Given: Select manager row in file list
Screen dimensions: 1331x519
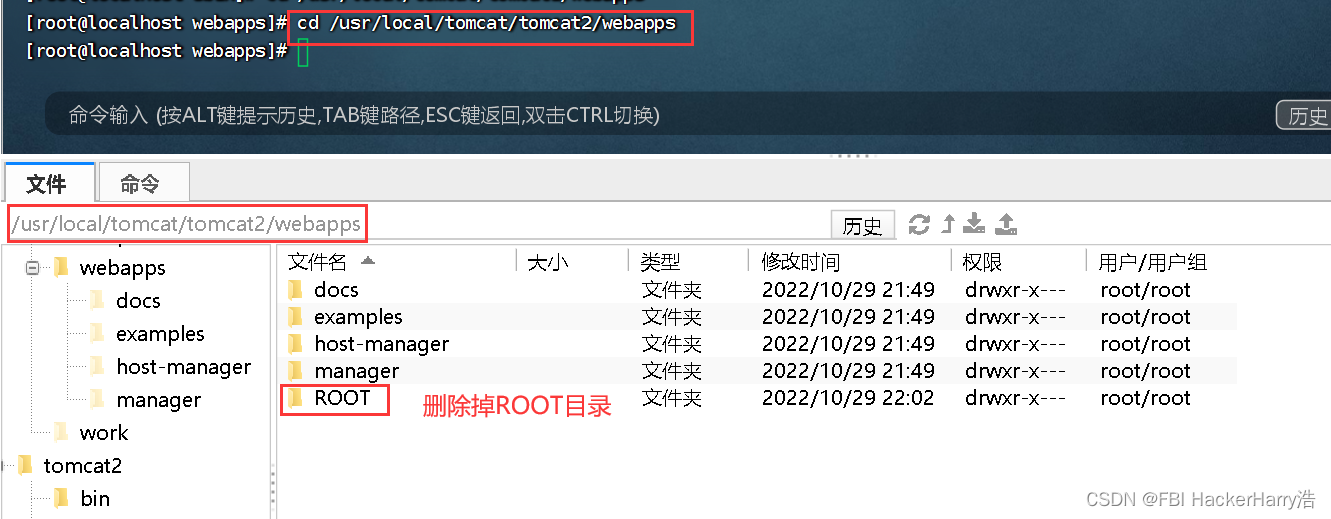Looking at the screenshot, I should point(760,371).
